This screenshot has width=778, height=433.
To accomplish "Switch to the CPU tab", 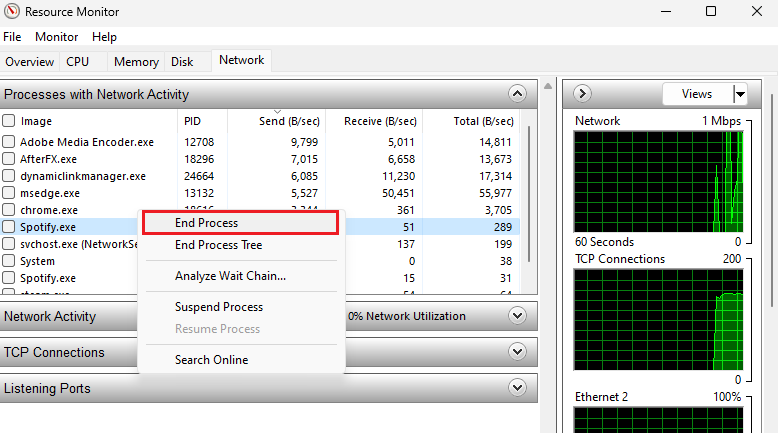I will pos(78,62).
